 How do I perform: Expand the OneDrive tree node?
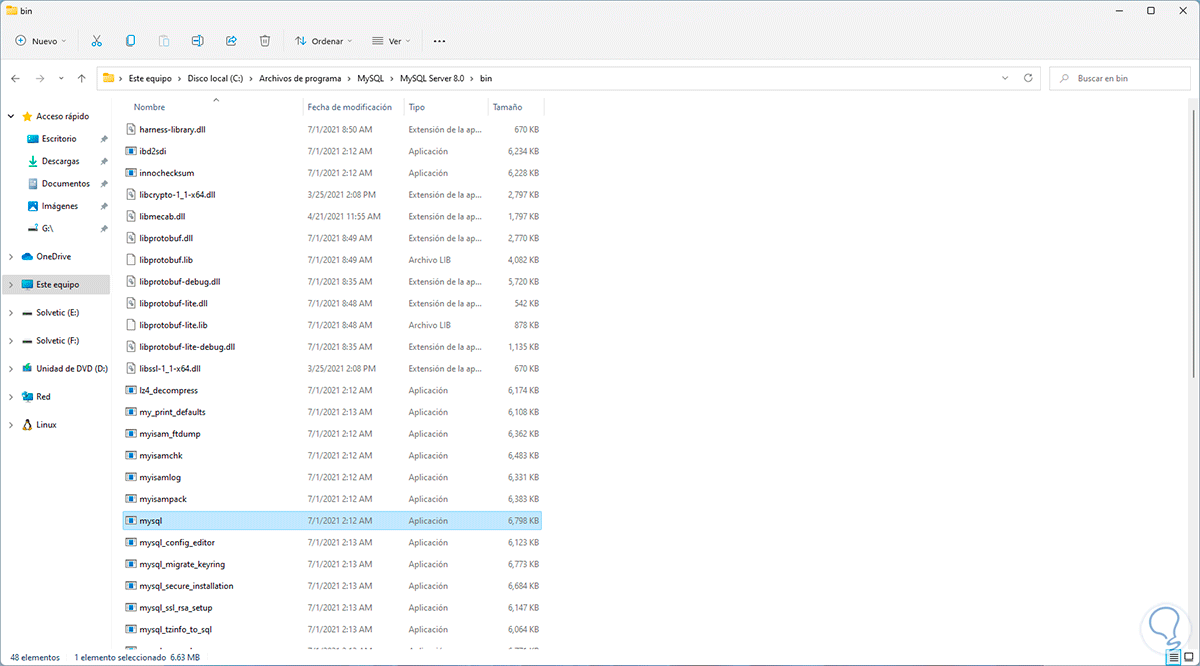[x=11, y=257]
